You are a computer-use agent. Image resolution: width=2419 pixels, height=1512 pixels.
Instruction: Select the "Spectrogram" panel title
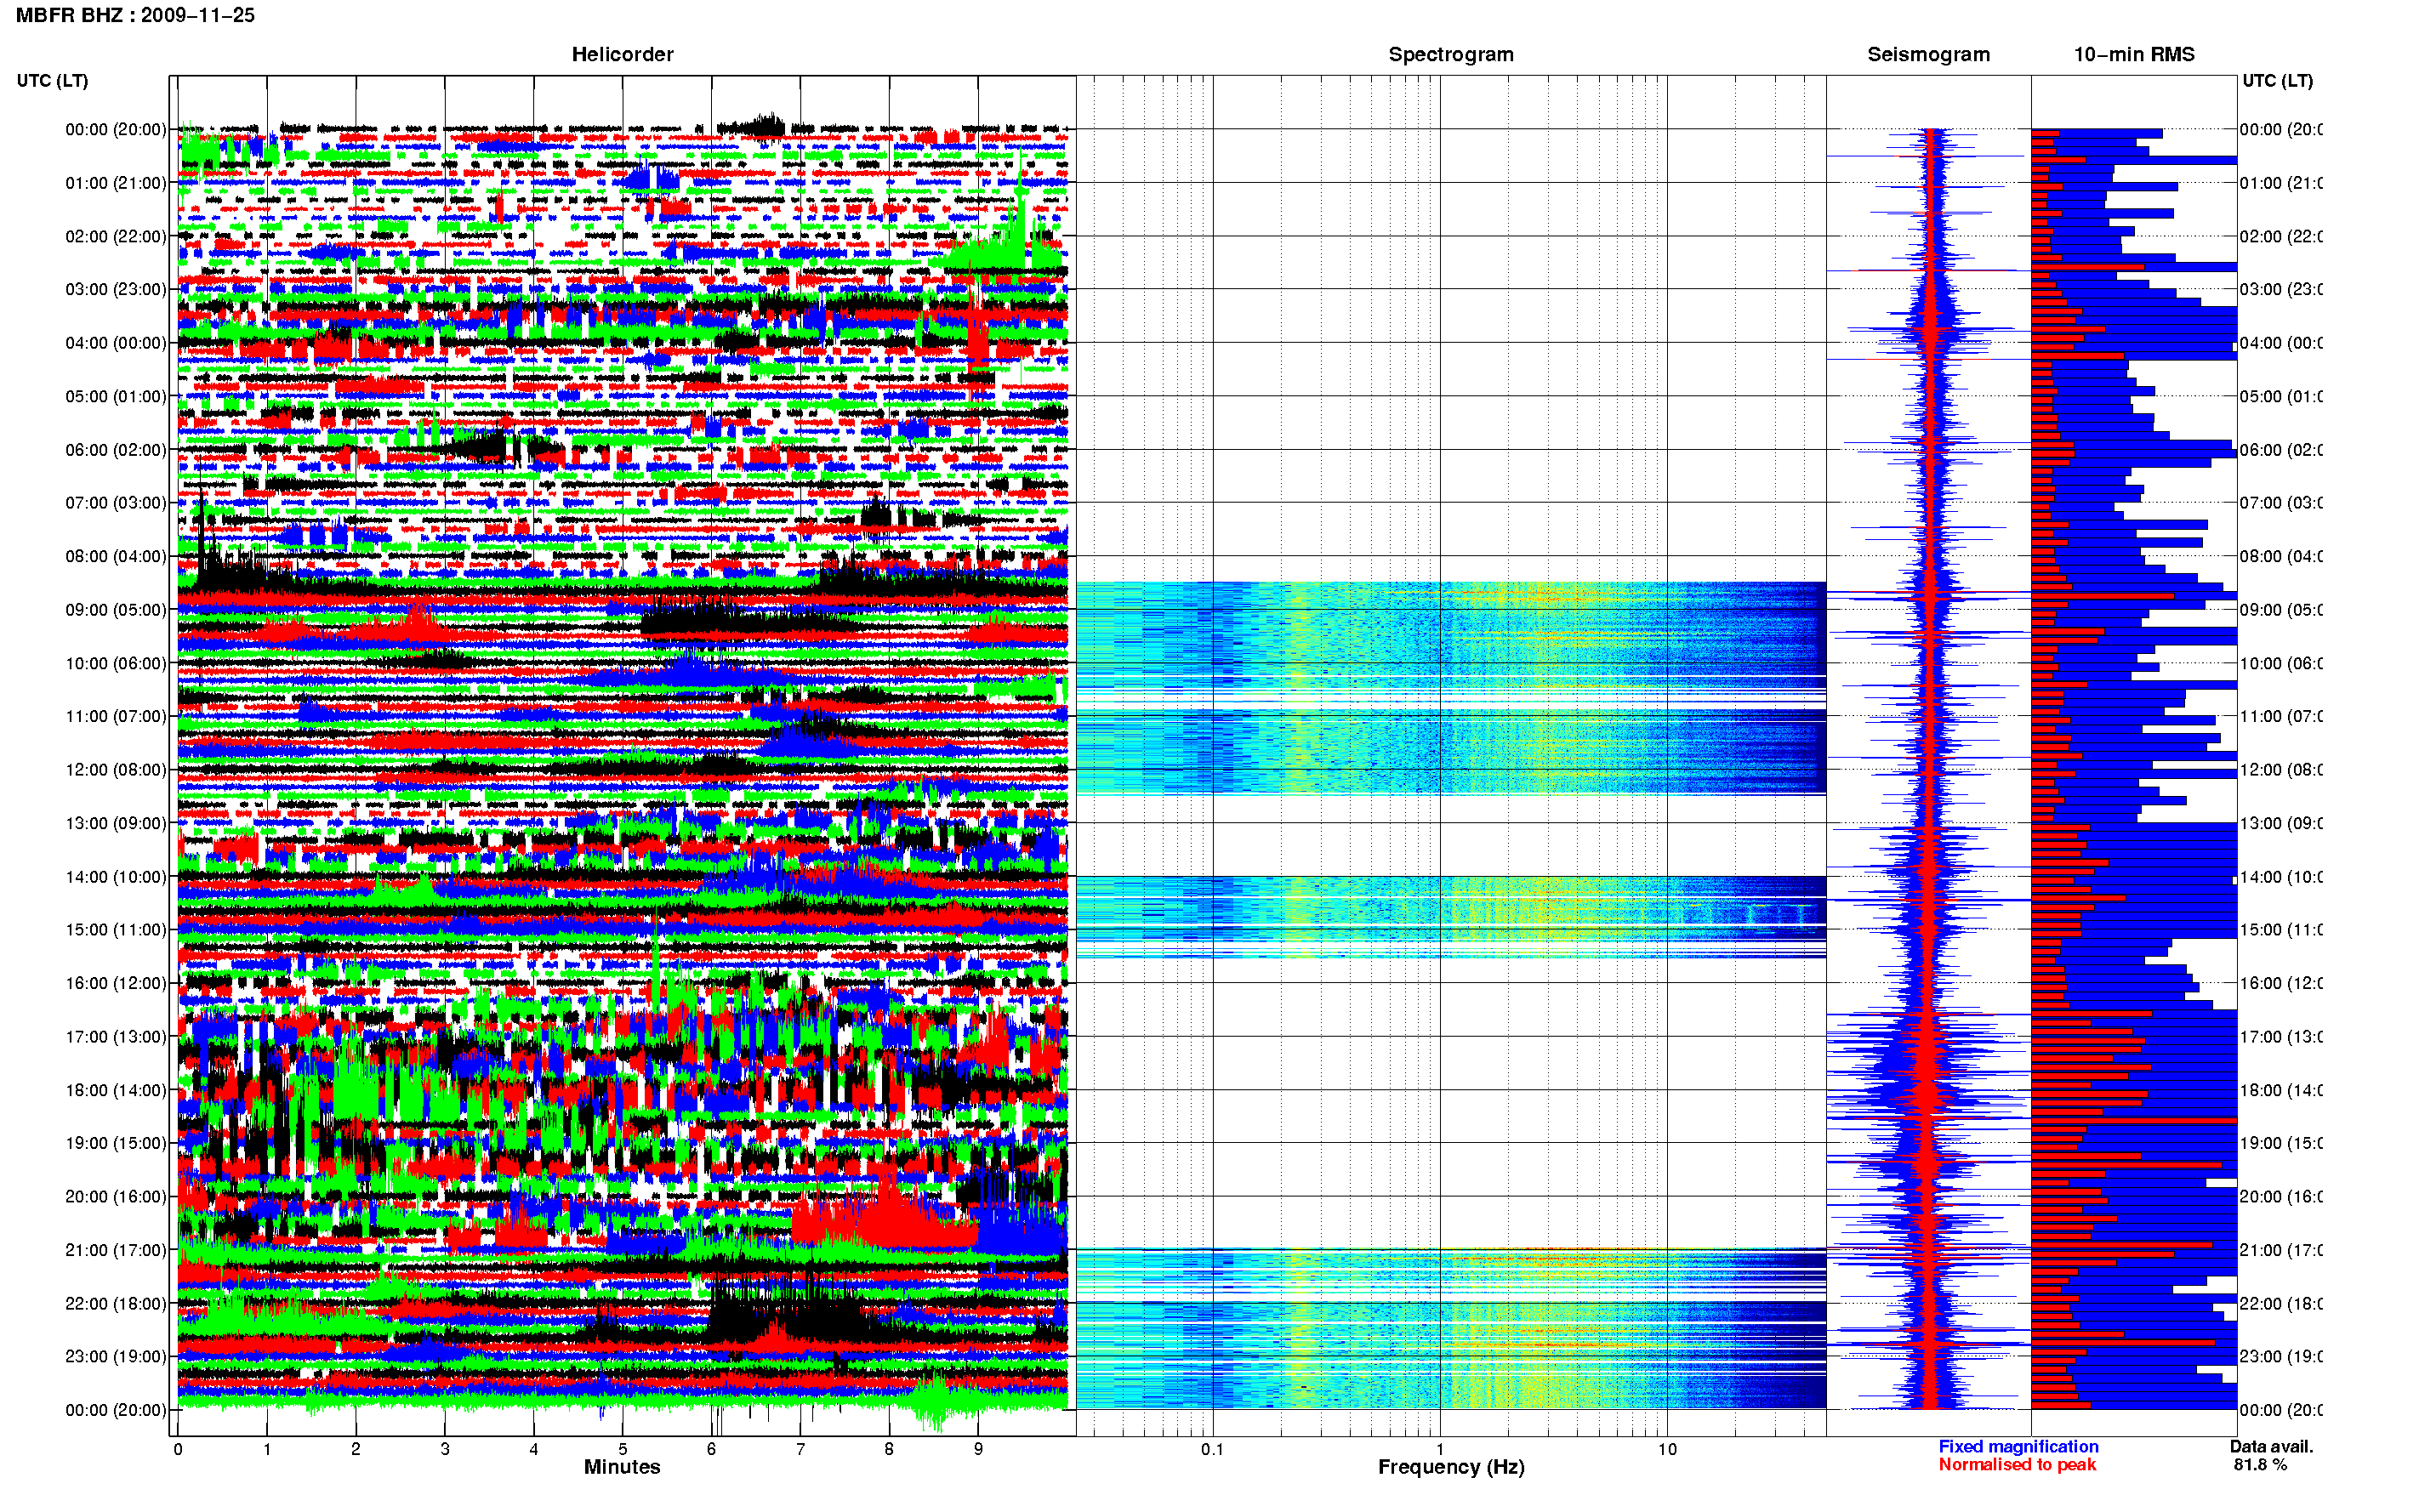(1451, 54)
